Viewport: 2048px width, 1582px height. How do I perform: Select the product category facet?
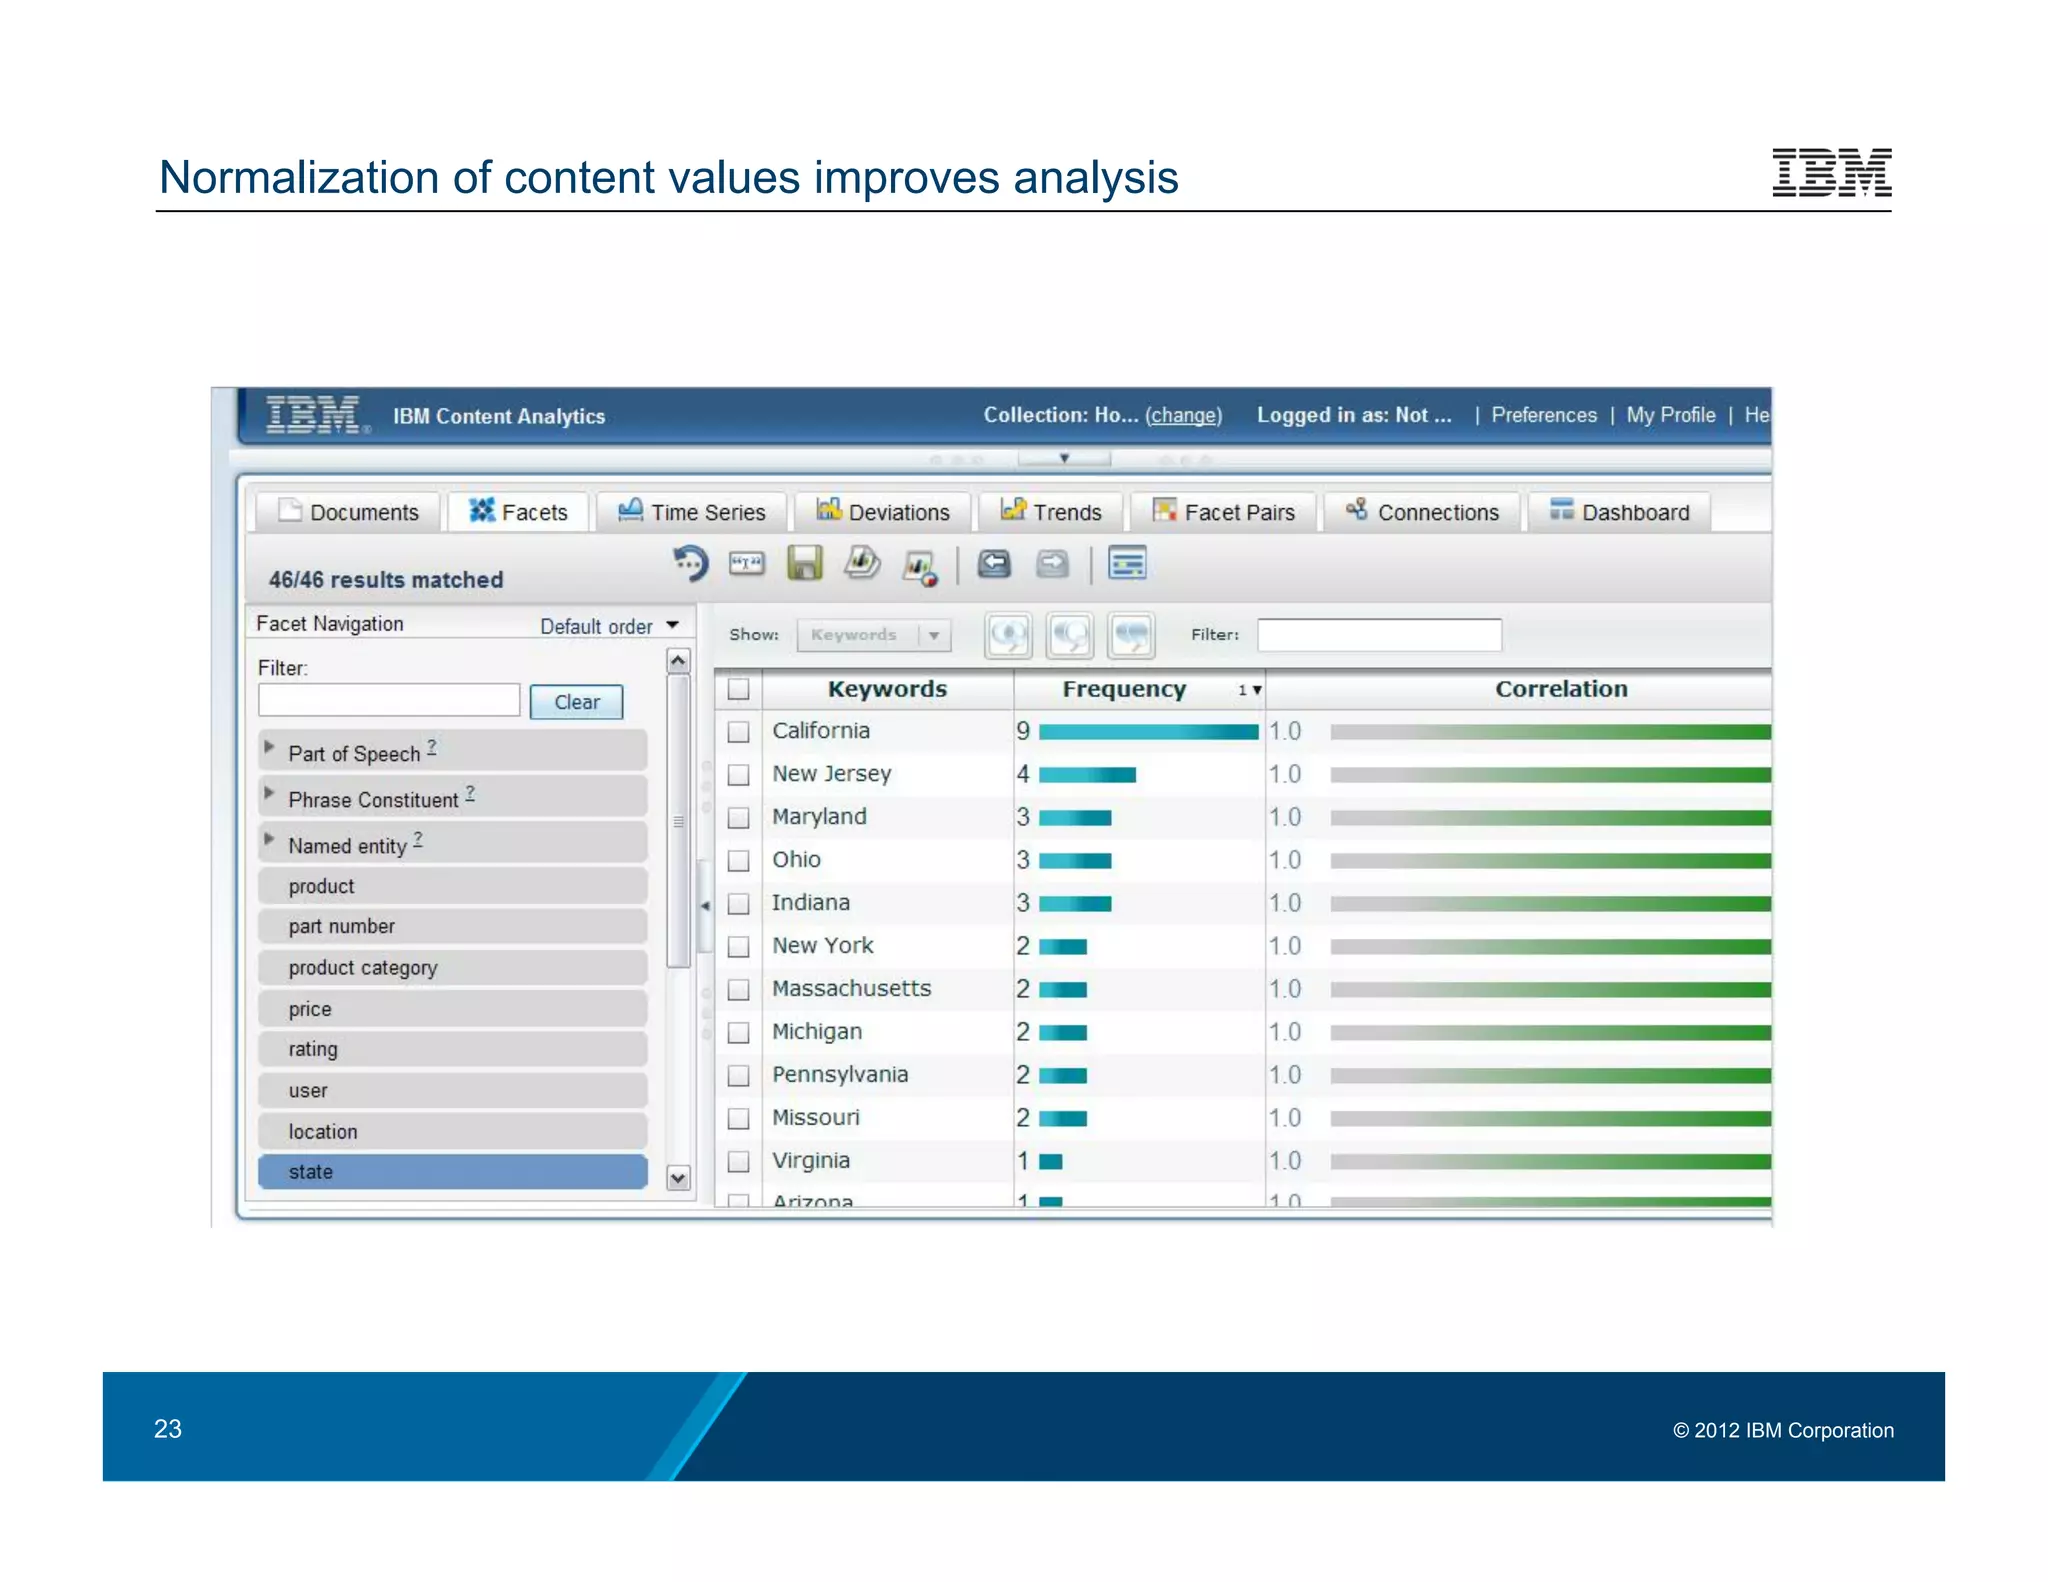tap(452, 968)
